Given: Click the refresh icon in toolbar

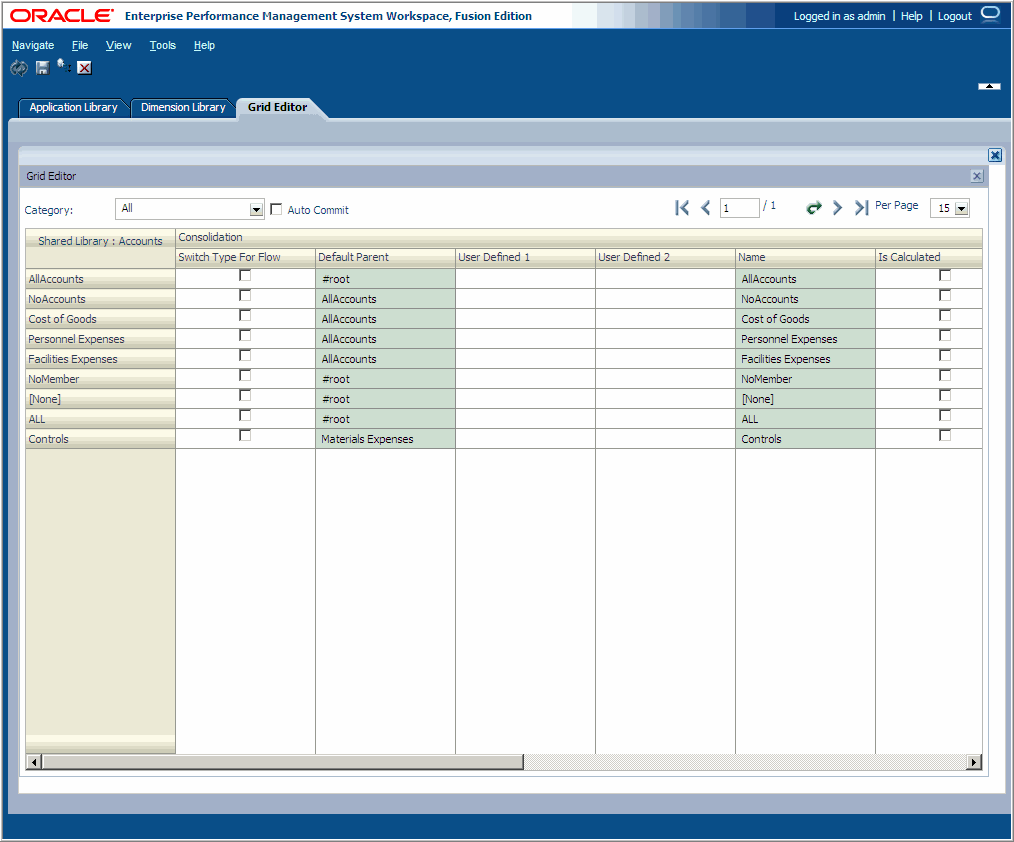Looking at the screenshot, I should coord(19,68).
